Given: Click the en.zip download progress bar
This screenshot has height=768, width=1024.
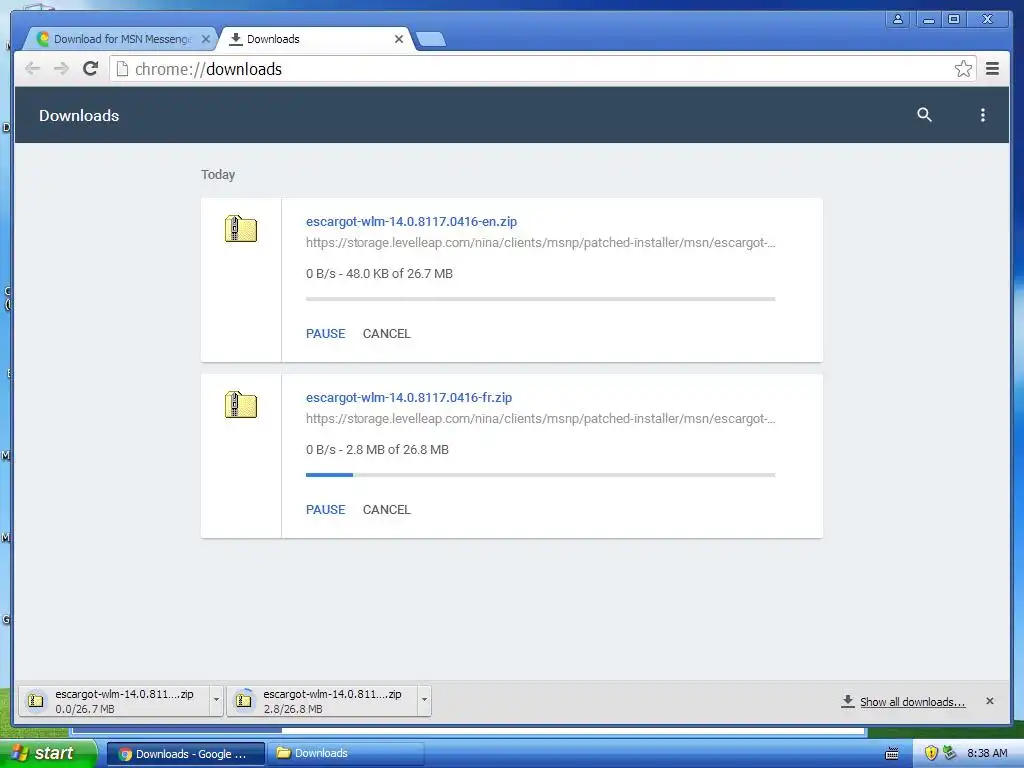Looking at the screenshot, I should [541, 299].
